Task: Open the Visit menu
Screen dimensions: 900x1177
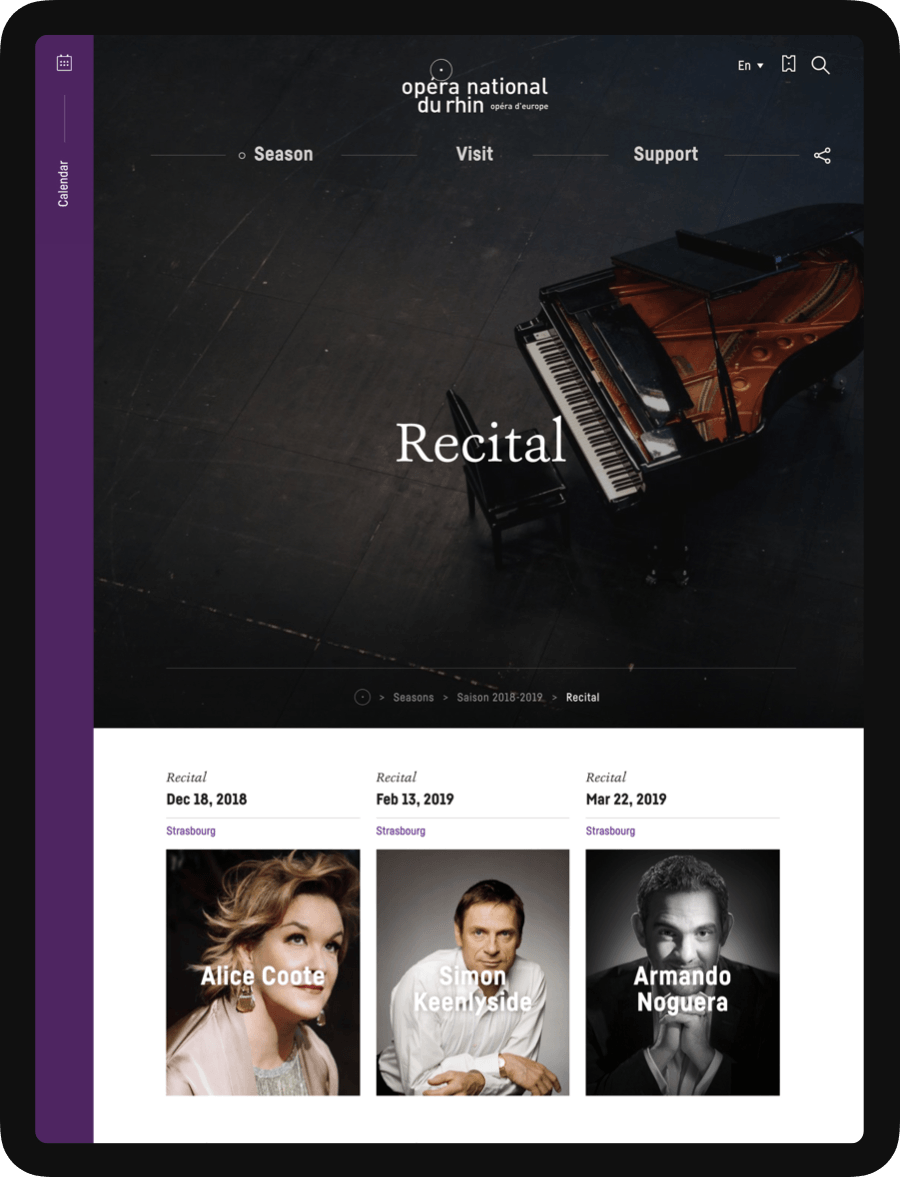Action: point(474,154)
